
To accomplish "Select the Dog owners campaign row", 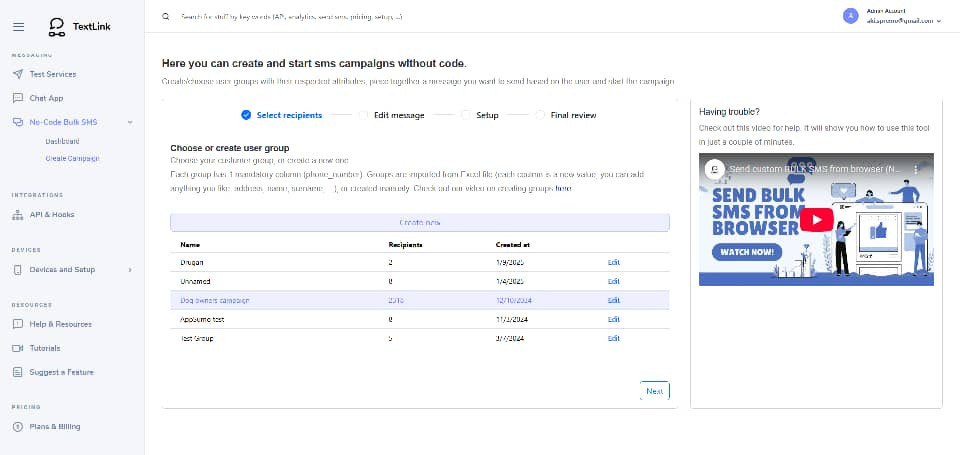I will click(x=420, y=300).
